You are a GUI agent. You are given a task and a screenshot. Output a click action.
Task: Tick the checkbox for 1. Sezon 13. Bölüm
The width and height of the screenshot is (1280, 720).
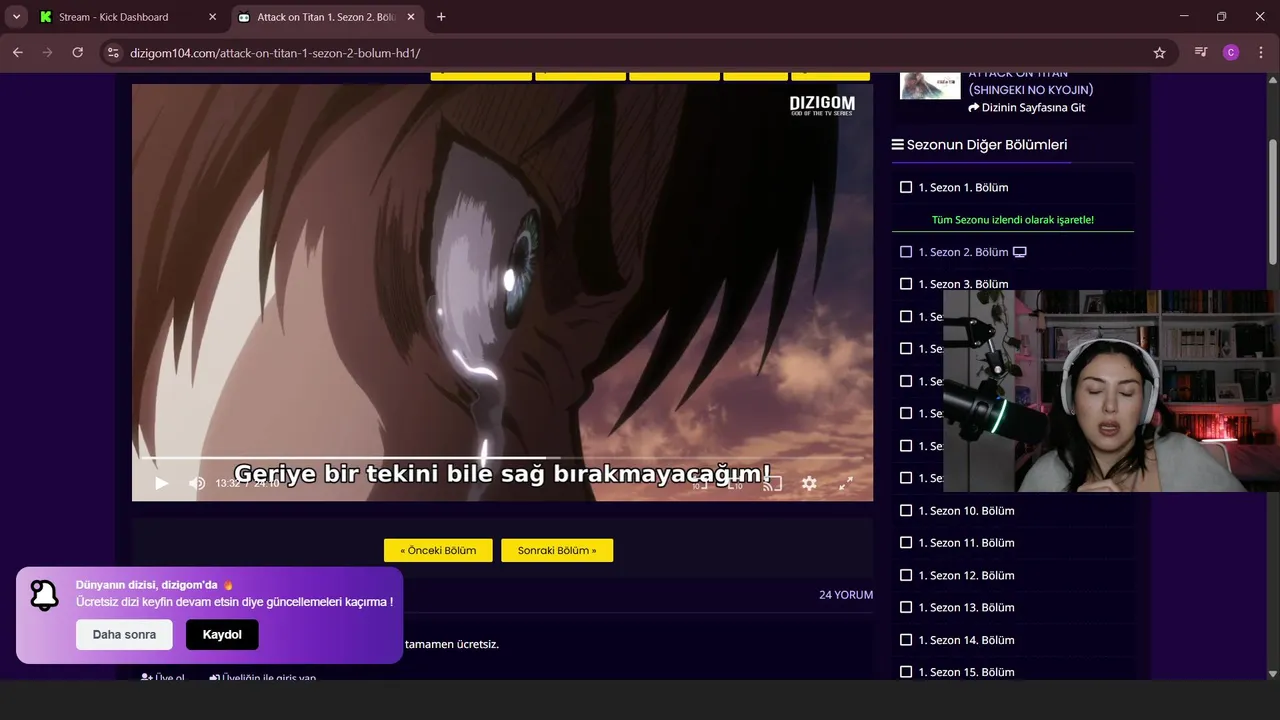pos(906,607)
